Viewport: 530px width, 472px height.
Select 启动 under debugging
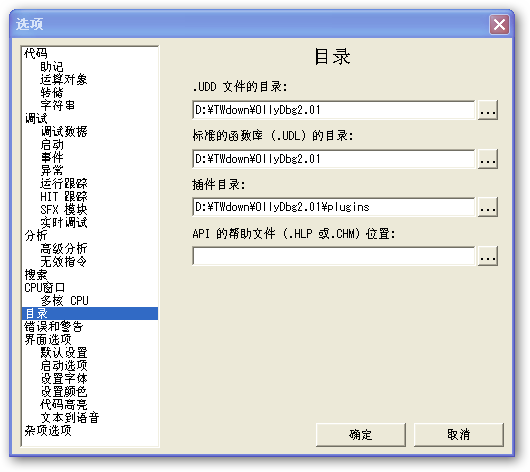52,144
